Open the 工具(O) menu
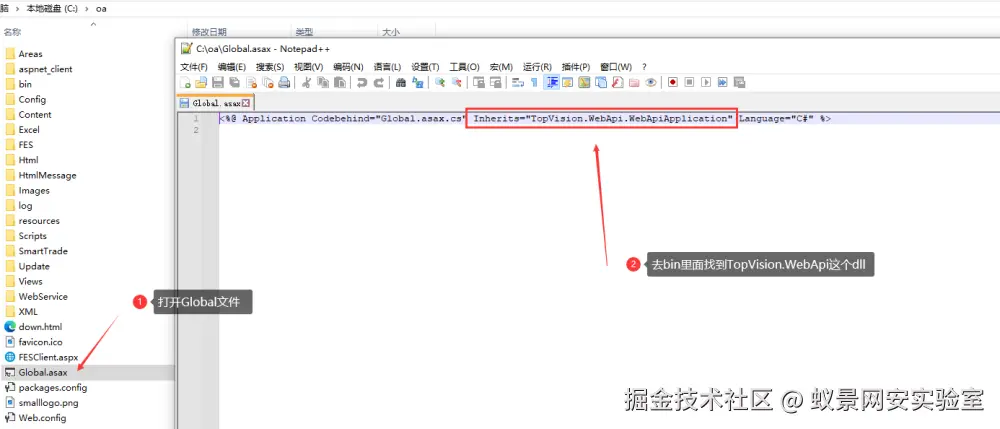Screen dimensions: 1000x429 [464, 67]
